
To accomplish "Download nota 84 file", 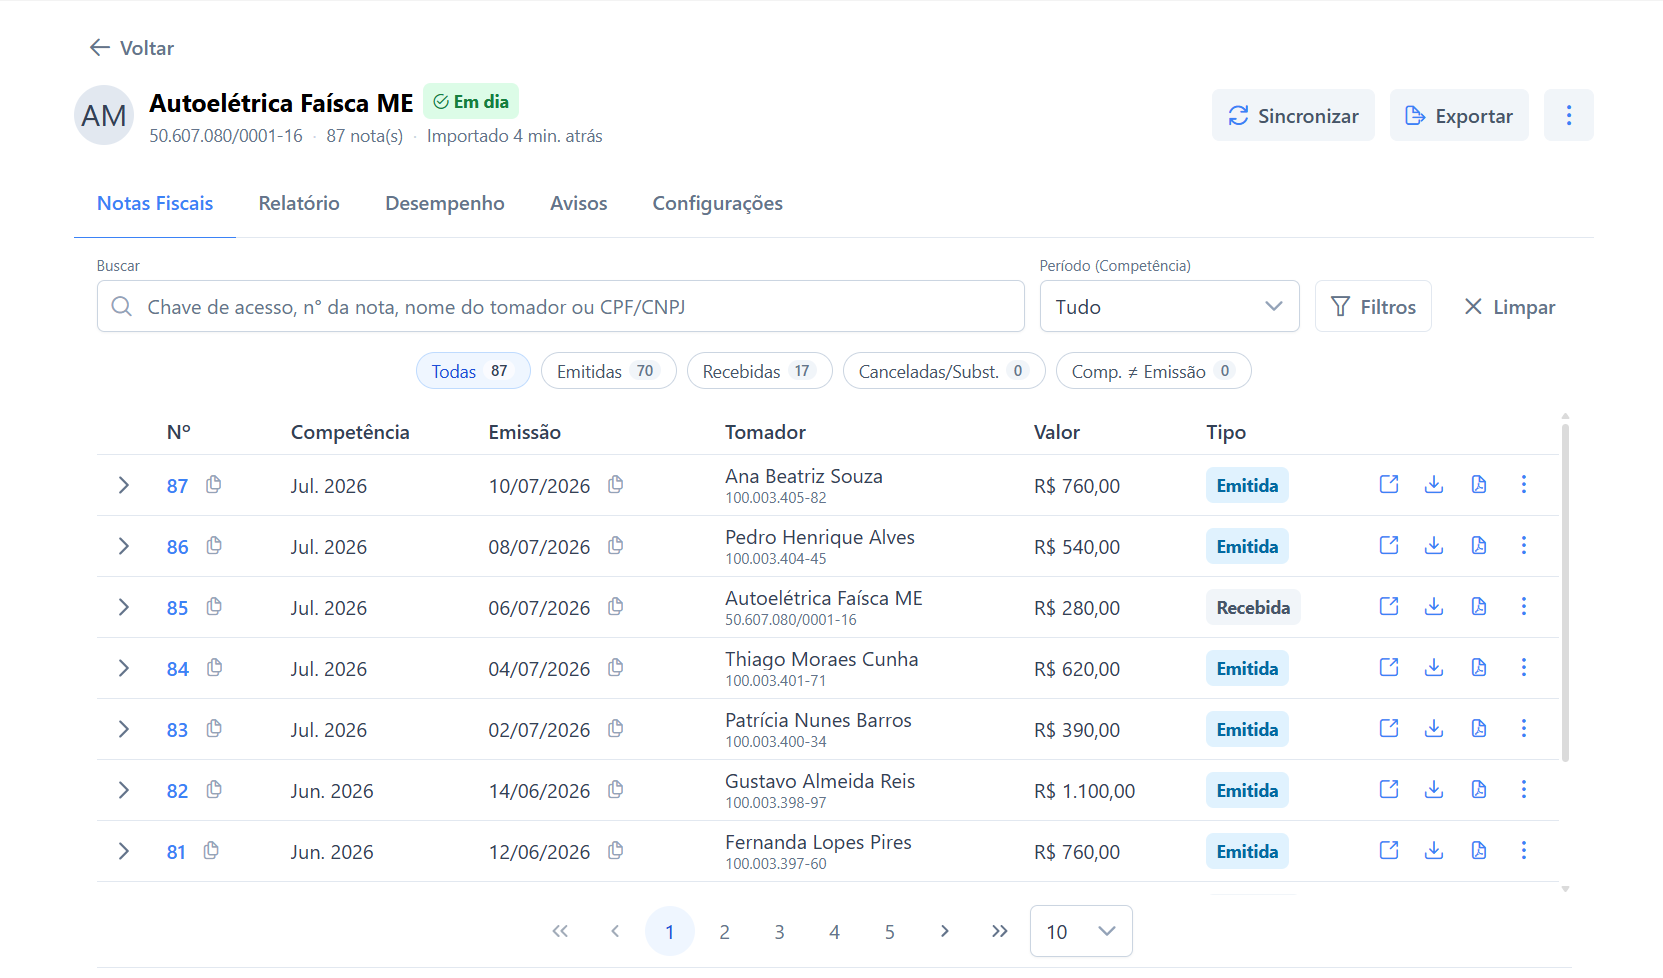I will [x=1434, y=668].
